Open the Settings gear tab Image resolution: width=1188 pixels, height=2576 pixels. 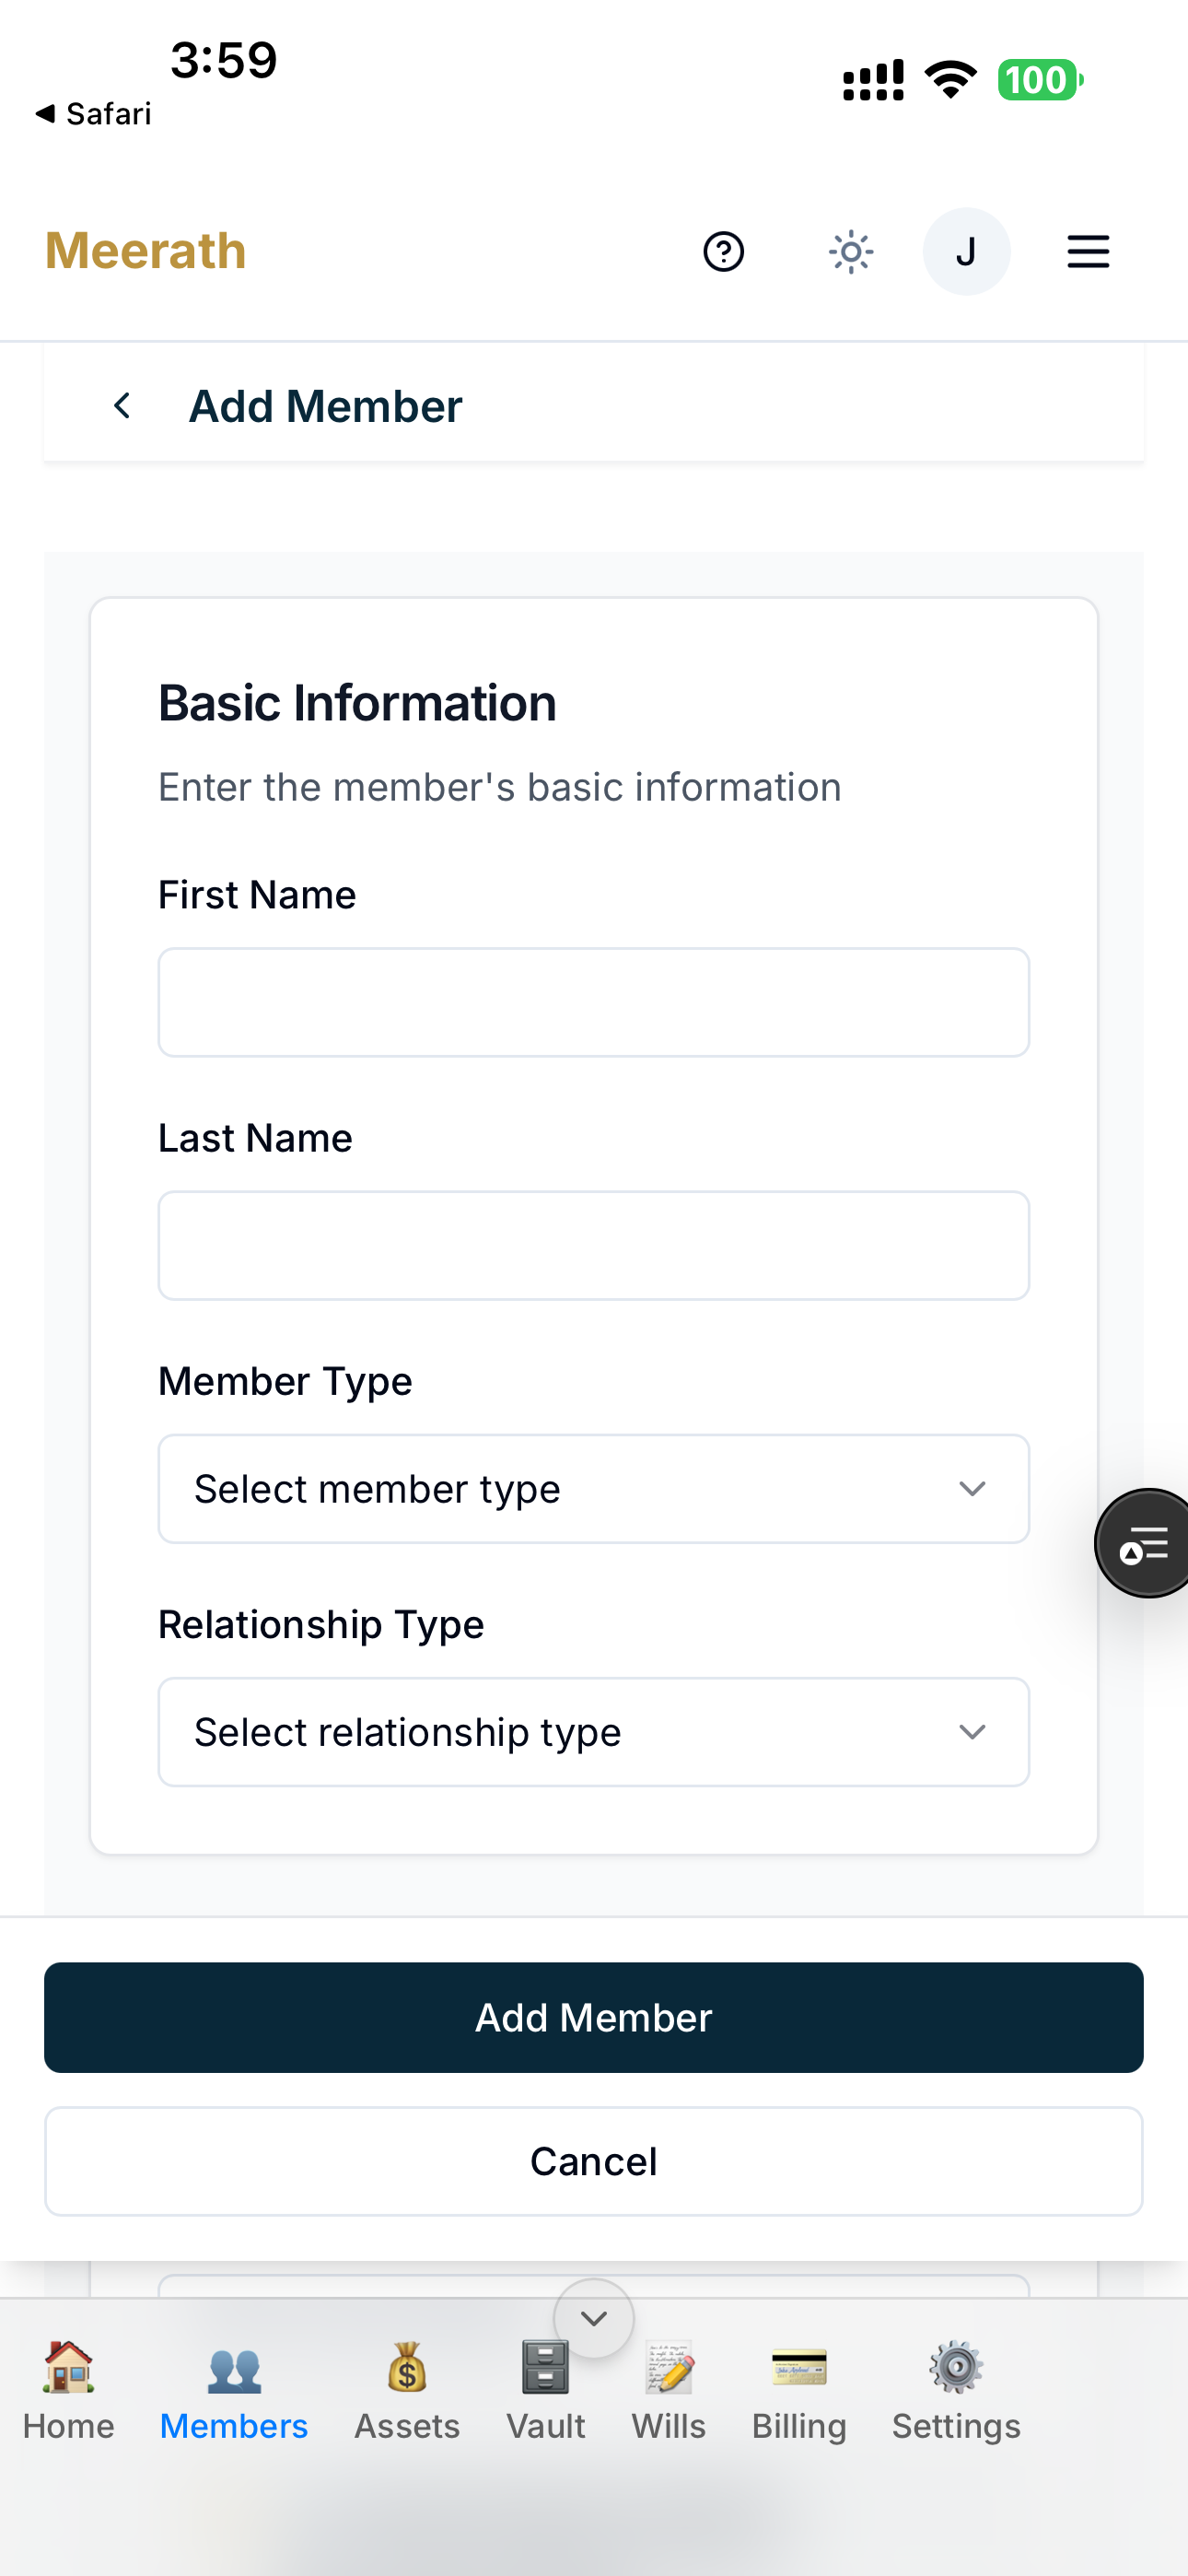click(x=956, y=2391)
